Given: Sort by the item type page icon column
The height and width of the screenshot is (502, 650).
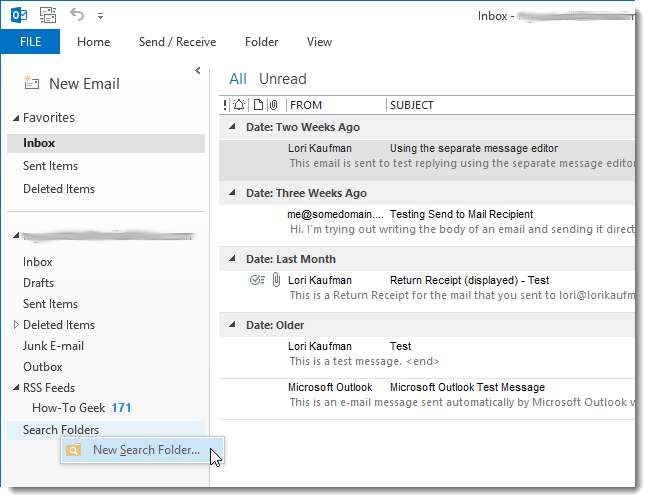Looking at the screenshot, I should (258, 105).
